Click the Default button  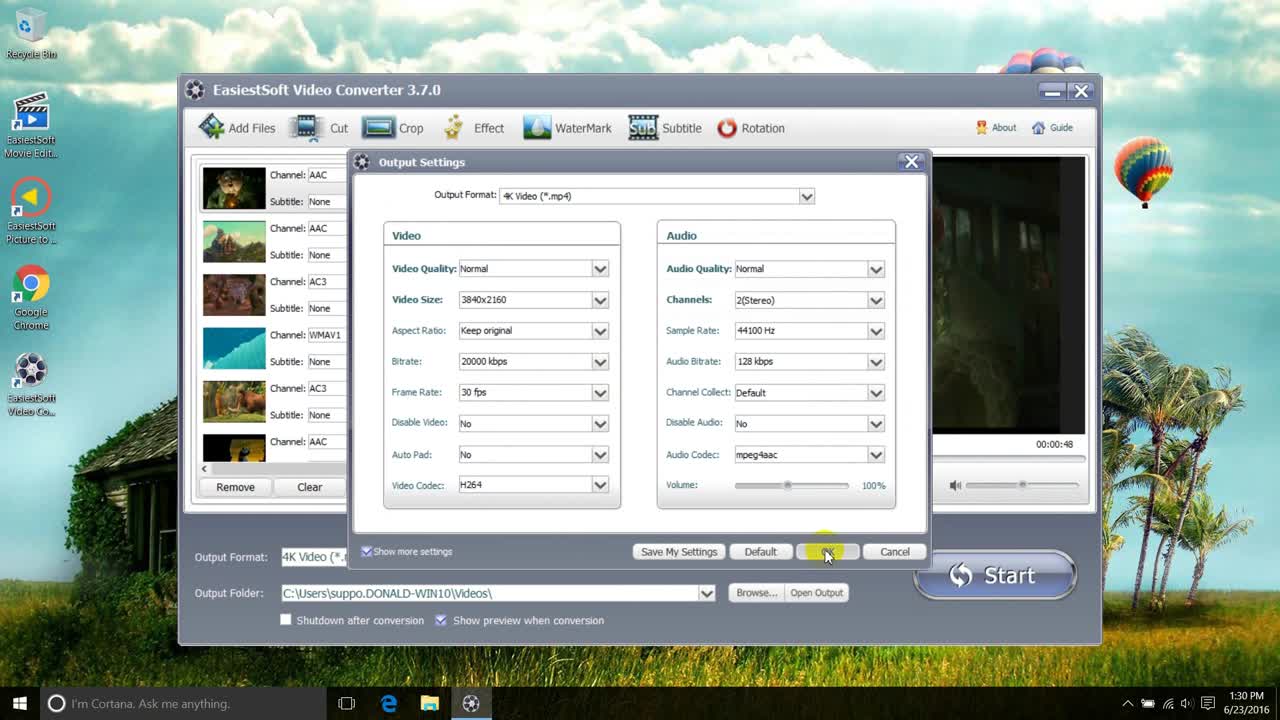point(760,552)
